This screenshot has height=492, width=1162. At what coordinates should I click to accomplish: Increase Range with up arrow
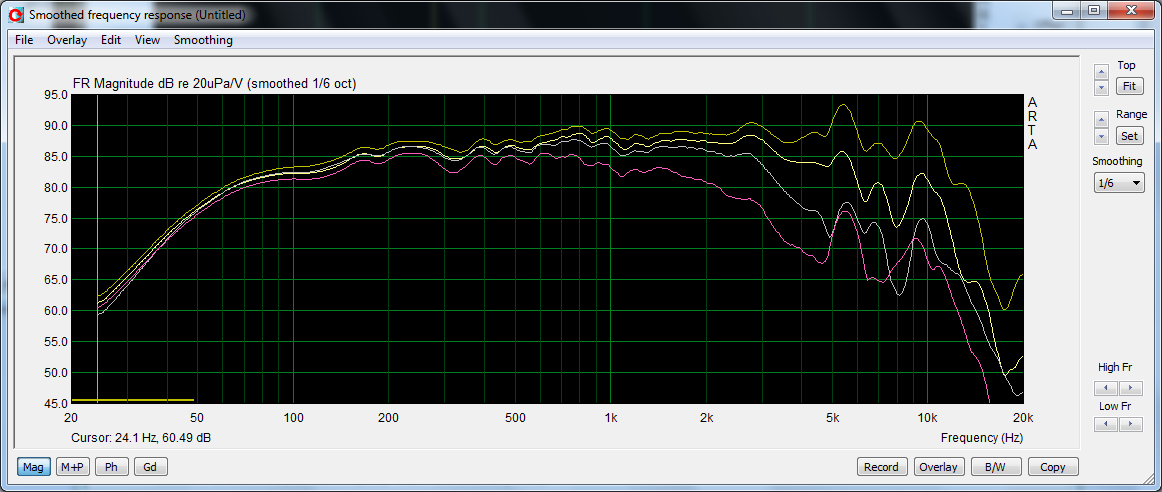tap(1101, 119)
